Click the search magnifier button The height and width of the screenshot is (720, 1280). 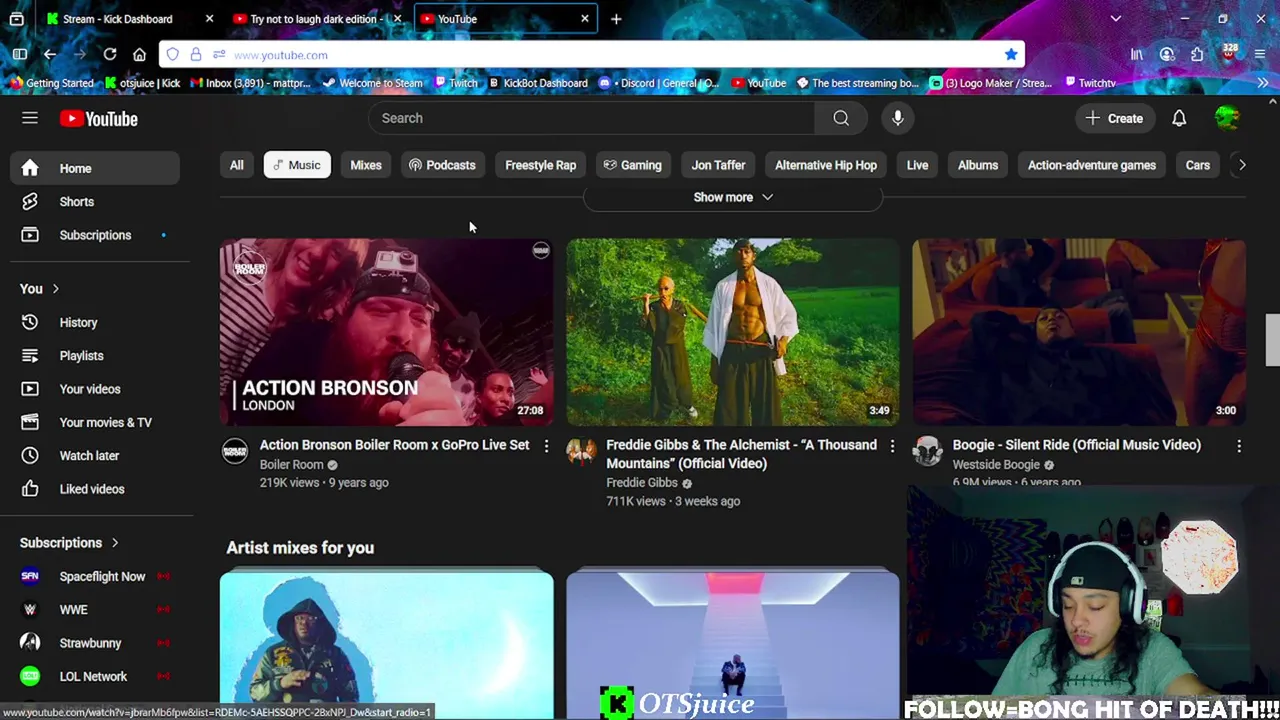tap(841, 118)
